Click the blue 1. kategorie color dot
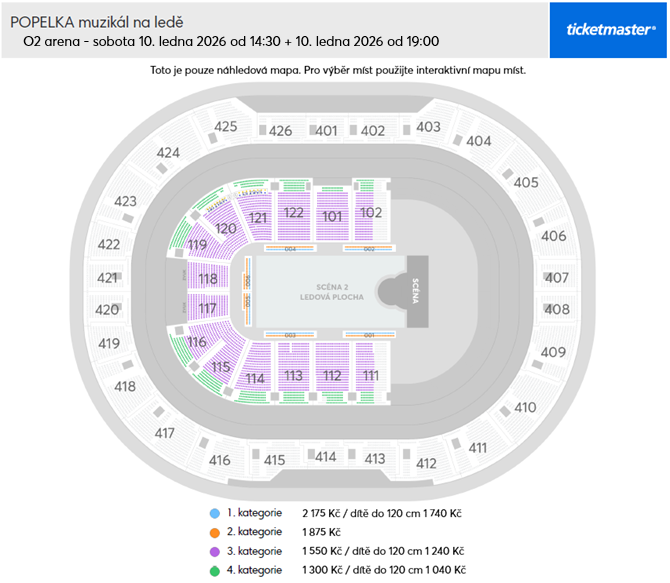This screenshot has height=583, width=670. pos(213,513)
